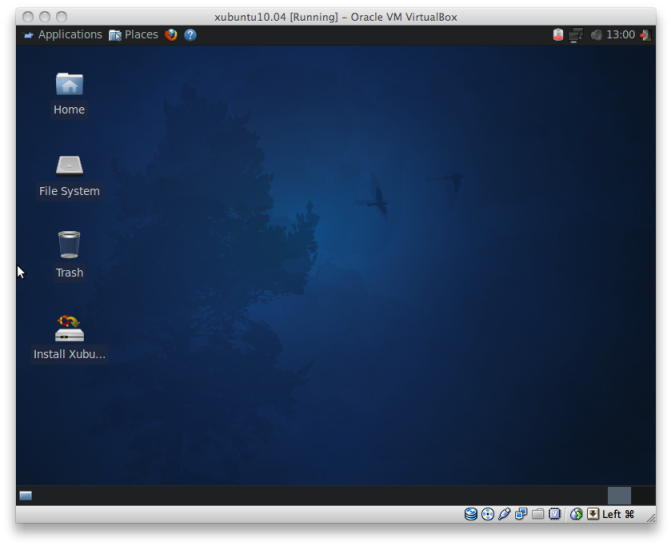The image size is (671, 546).
Task: Click the VirtualBox window title text
Action: click(x=336, y=17)
